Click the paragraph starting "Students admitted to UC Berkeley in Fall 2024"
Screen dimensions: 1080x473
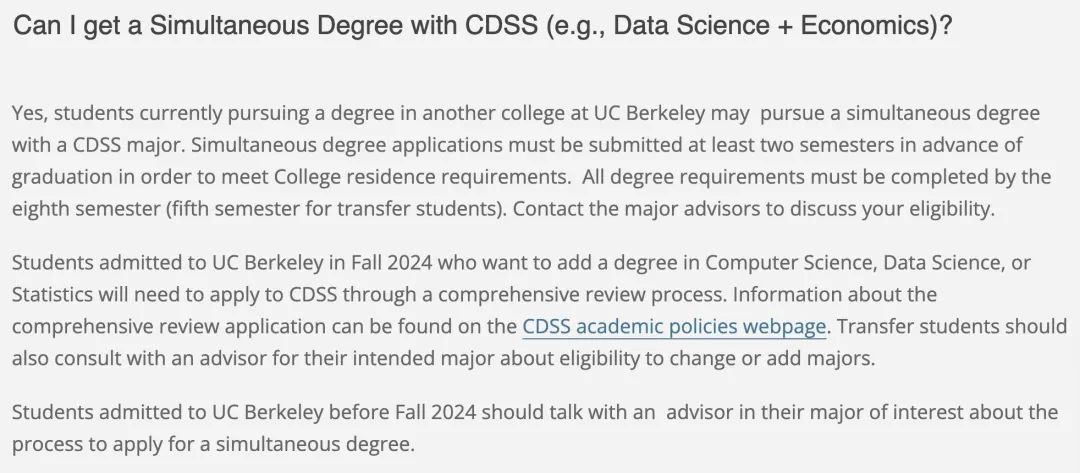[x=539, y=311]
